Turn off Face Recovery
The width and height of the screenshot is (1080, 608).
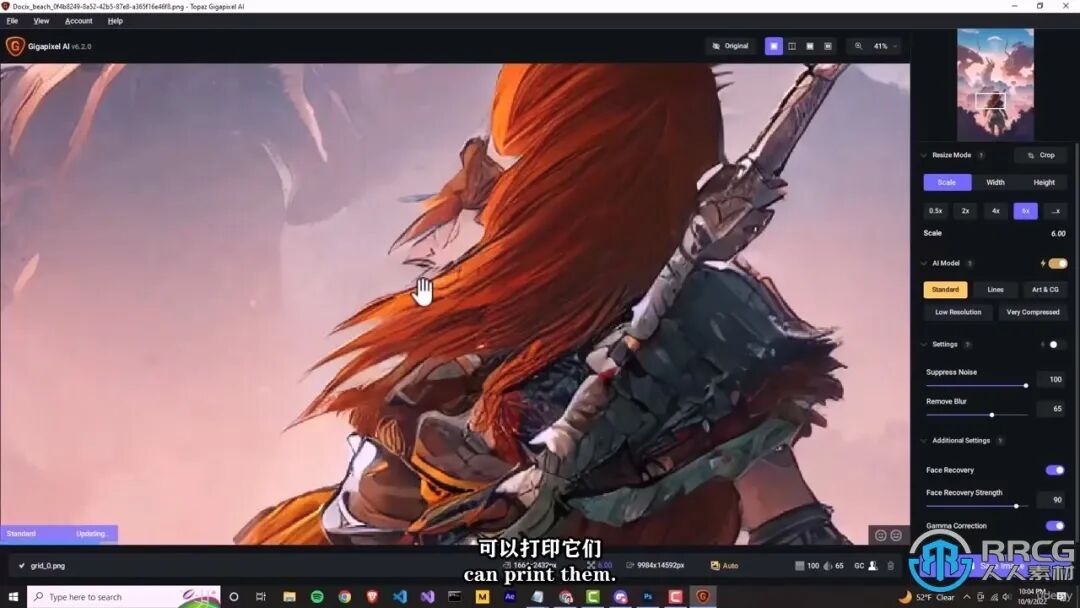(1055, 470)
